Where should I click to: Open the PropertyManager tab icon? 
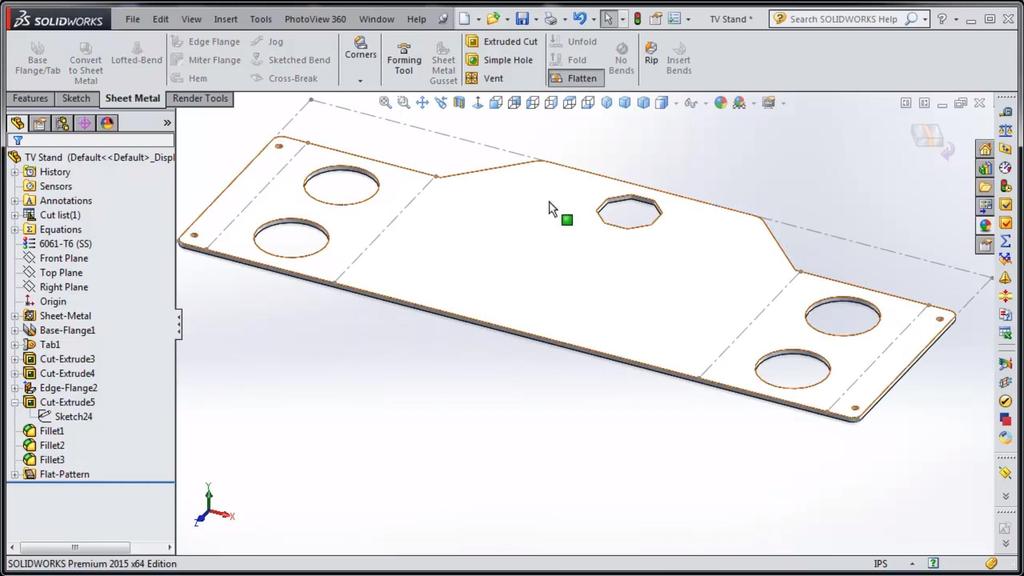pyautogui.click(x=40, y=123)
